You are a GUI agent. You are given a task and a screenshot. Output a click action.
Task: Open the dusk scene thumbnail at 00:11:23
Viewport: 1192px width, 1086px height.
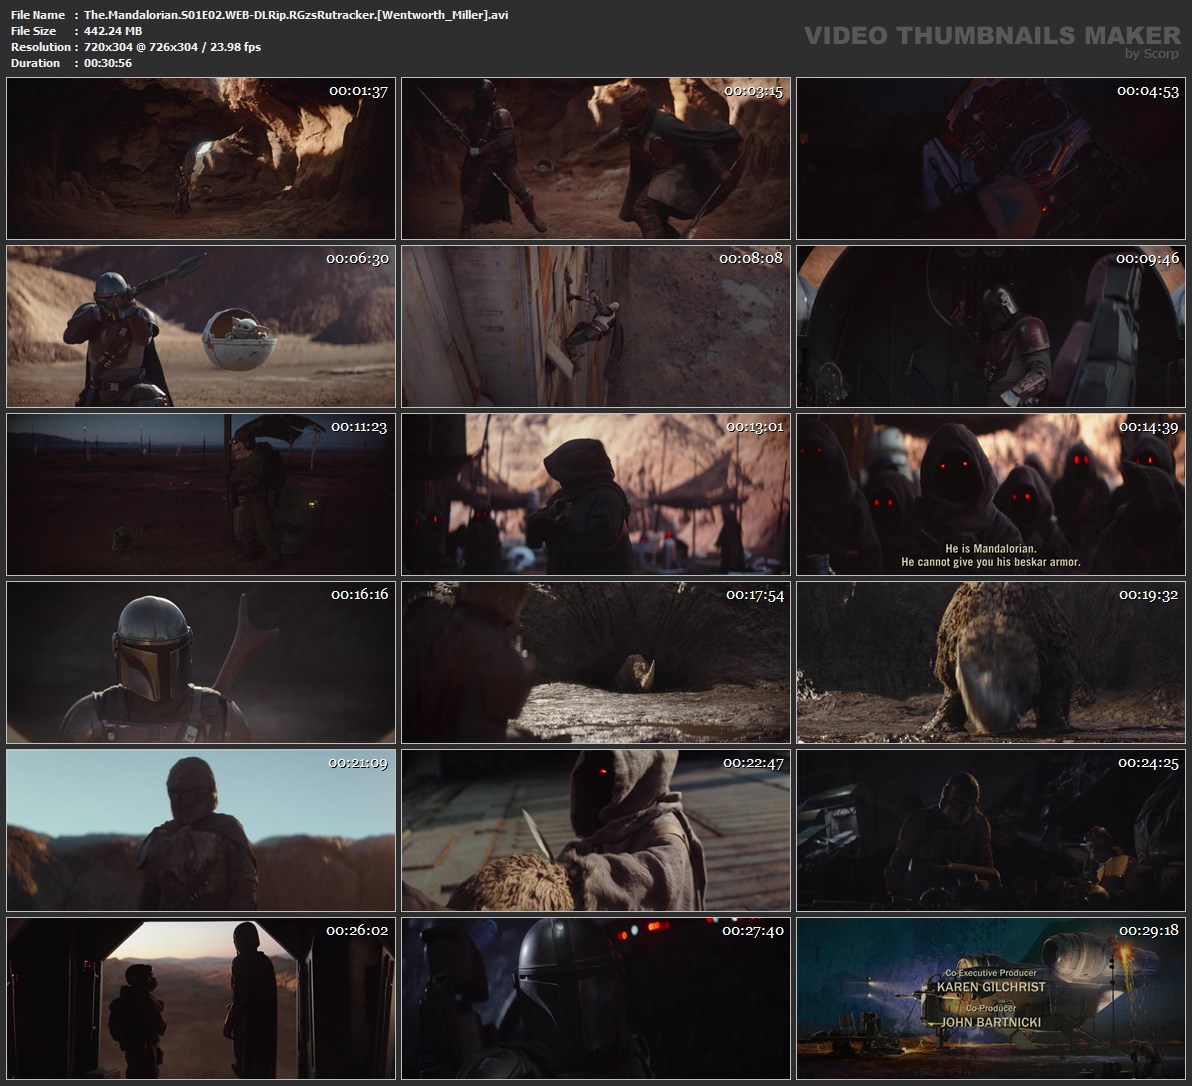(201, 494)
